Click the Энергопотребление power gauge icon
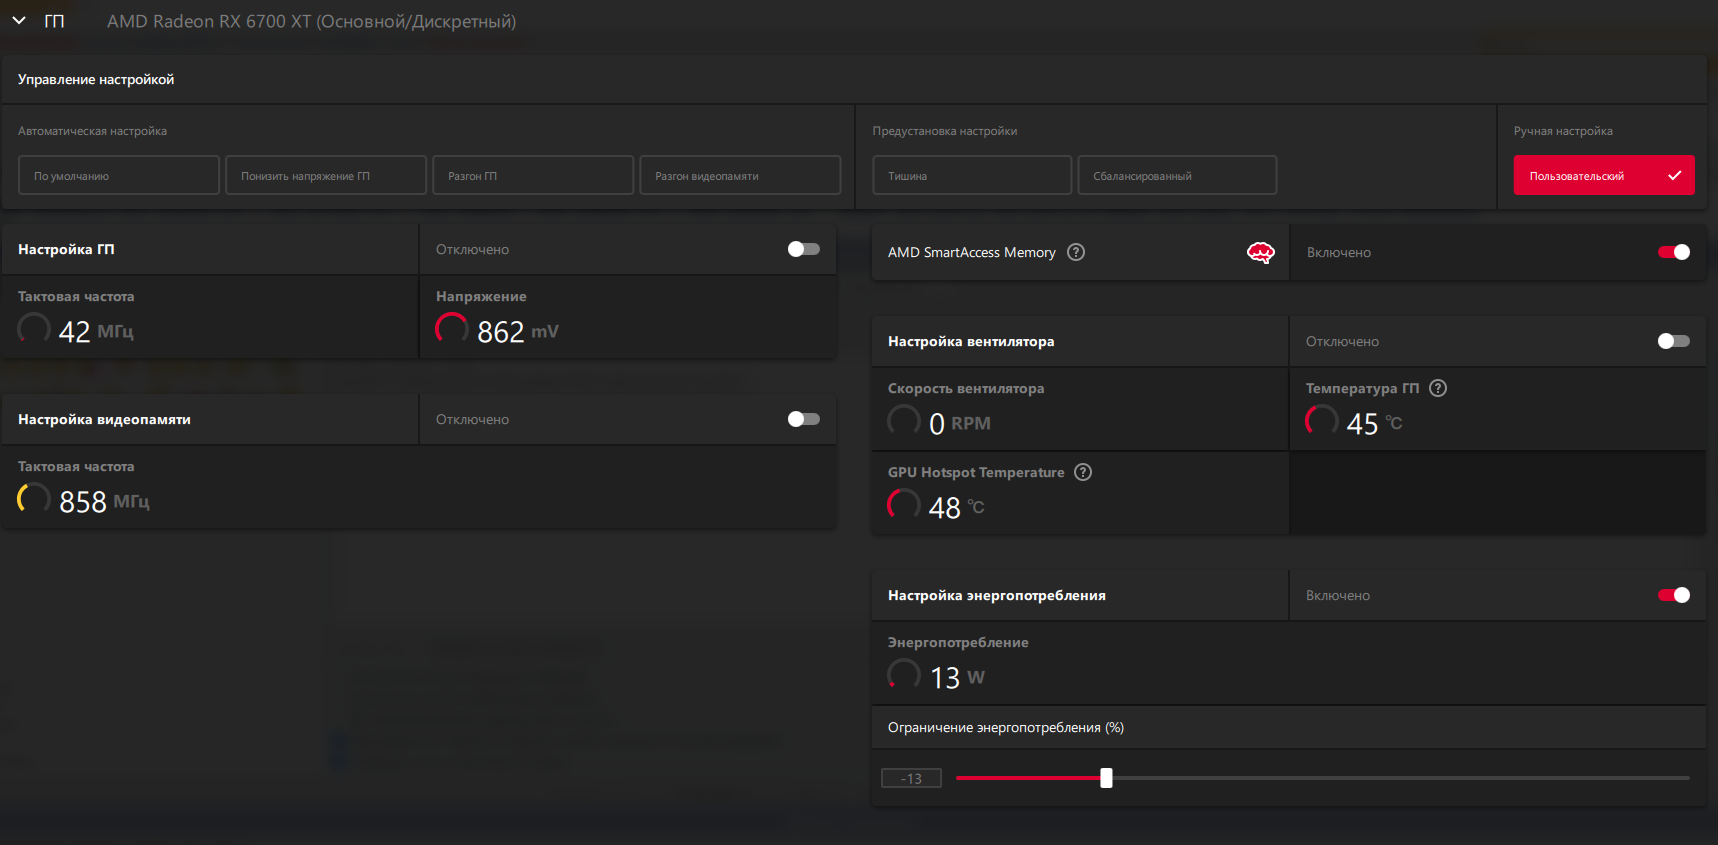Screen dimensions: 1718x845 coord(904,675)
